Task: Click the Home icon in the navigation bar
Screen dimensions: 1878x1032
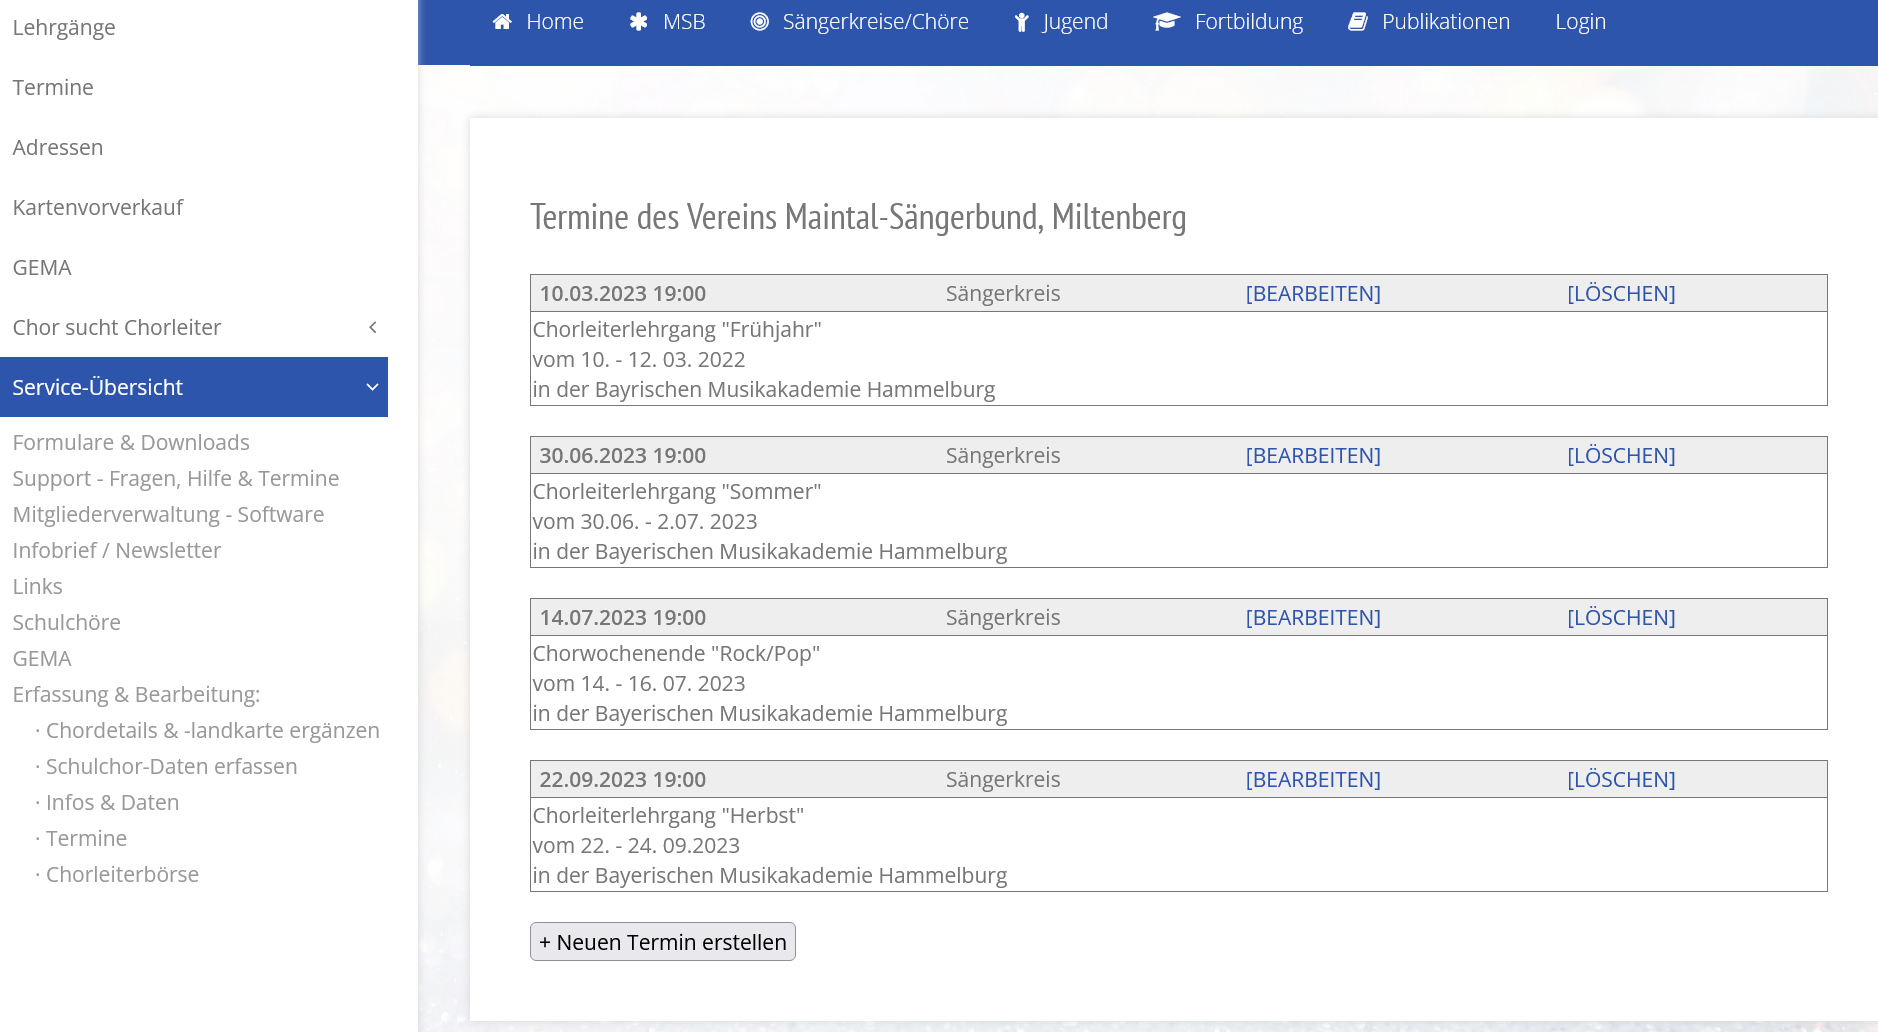Action: tap(503, 21)
